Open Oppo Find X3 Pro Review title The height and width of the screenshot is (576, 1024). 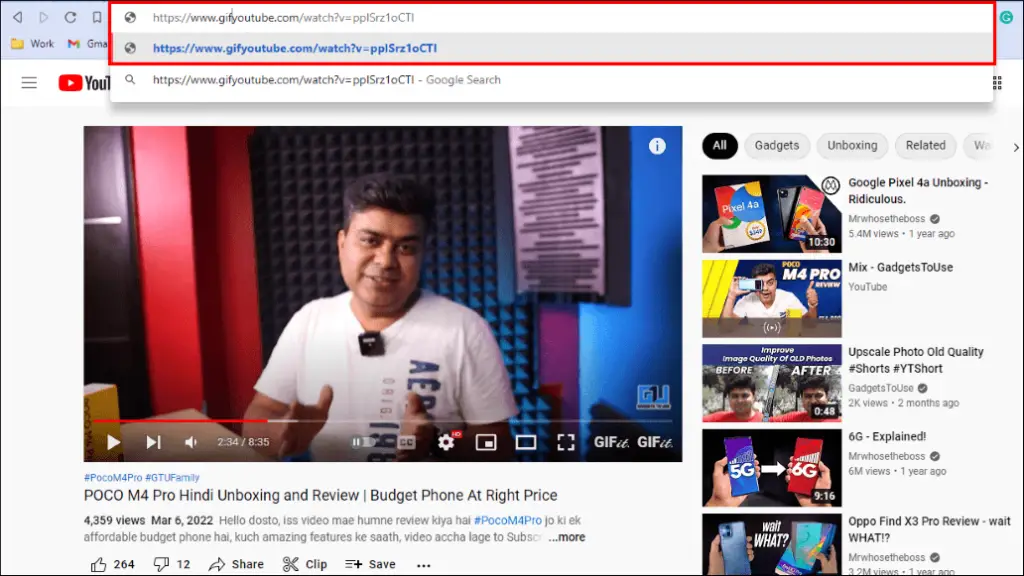pos(929,530)
